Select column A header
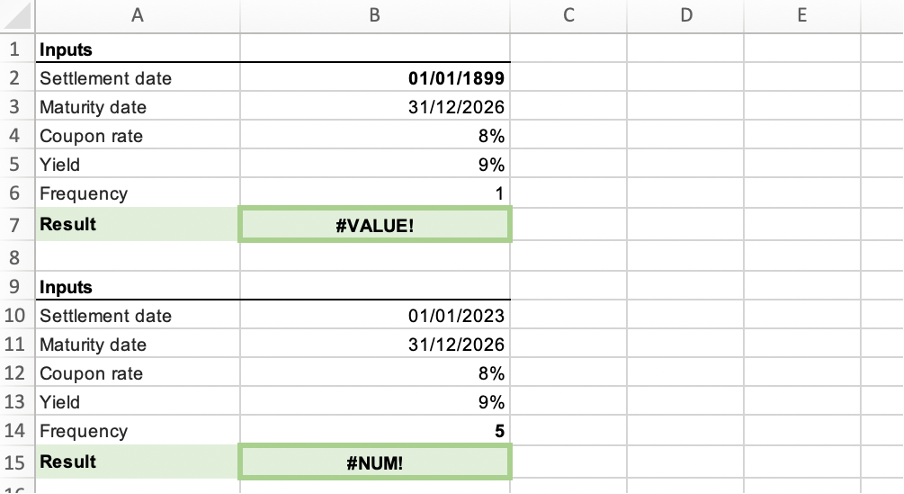This screenshot has width=904, height=494. pyautogui.click(x=136, y=15)
